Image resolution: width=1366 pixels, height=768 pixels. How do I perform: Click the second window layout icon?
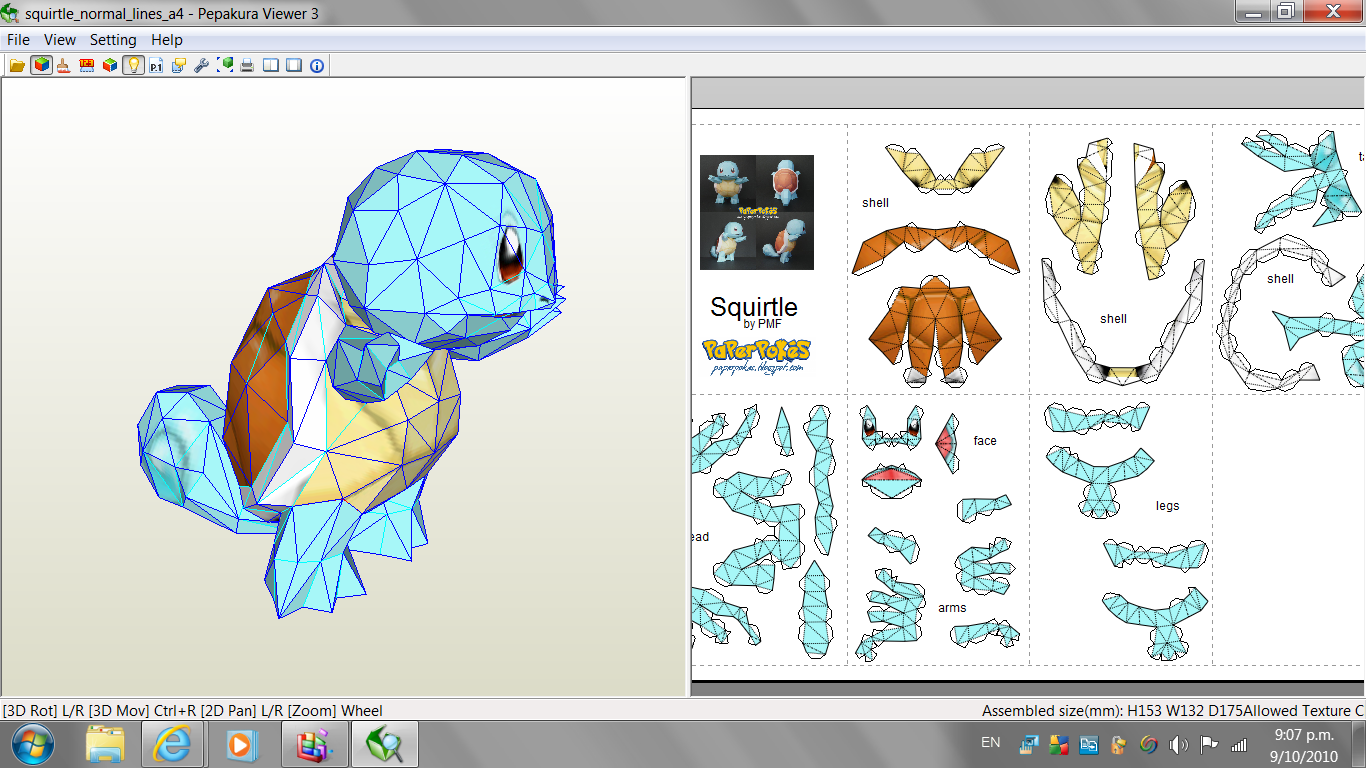pyautogui.click(x=294, y=66)
